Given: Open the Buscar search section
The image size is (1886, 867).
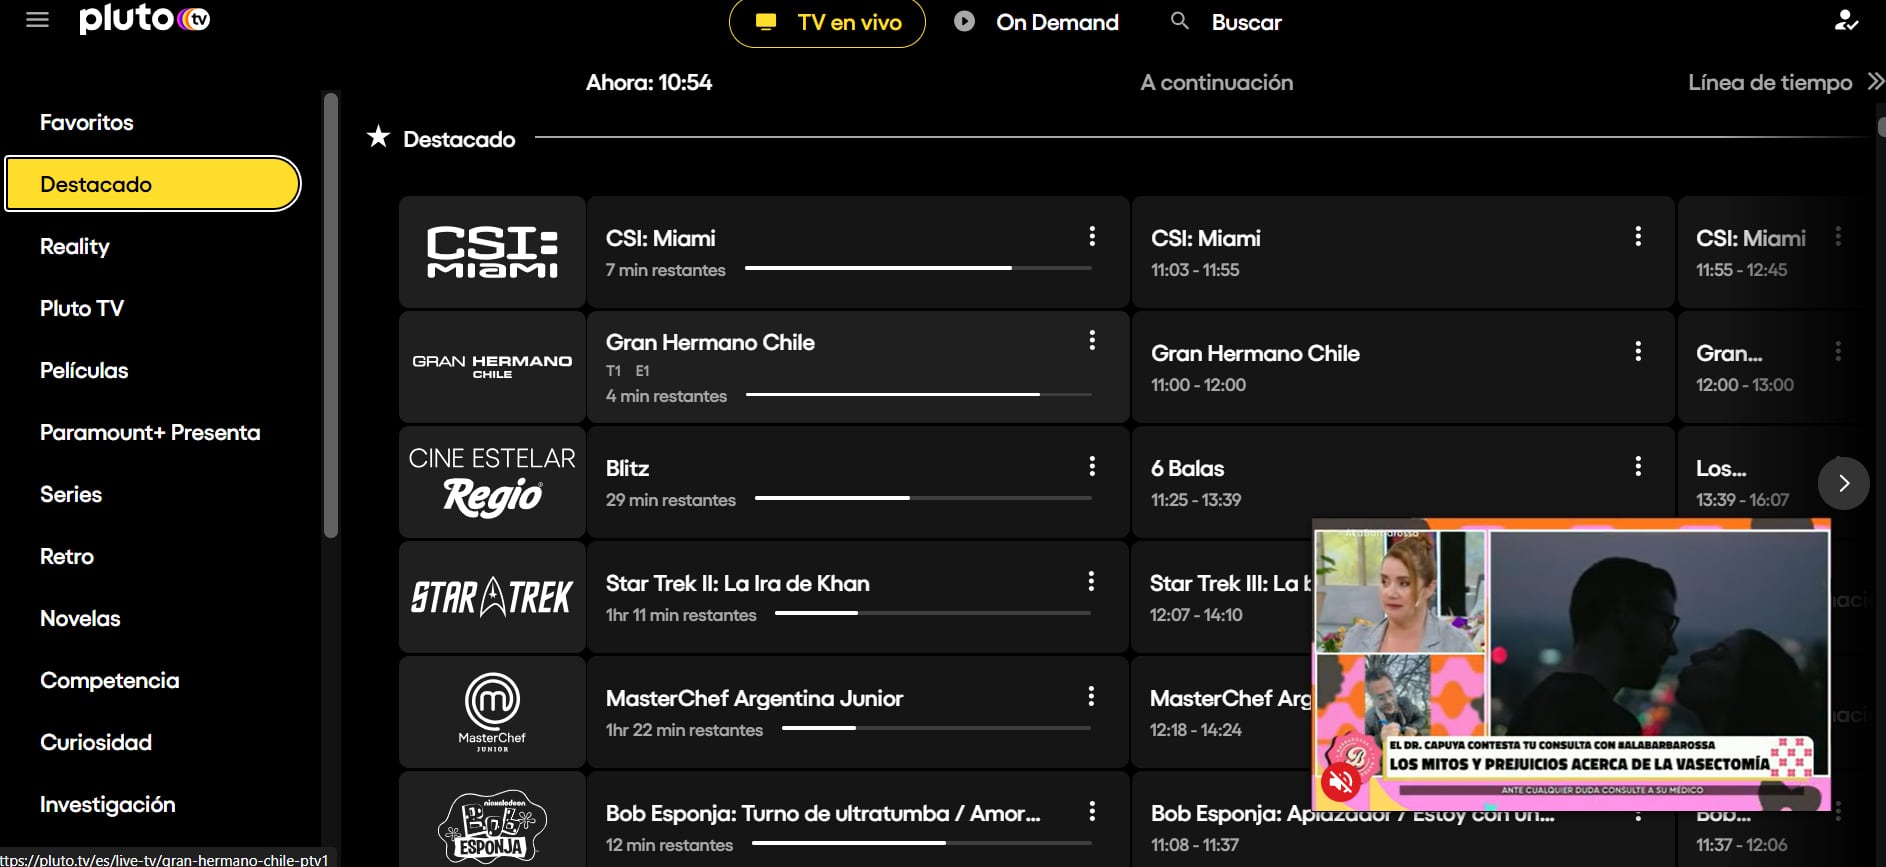Looking at the screenshot, I should 1226,22.
